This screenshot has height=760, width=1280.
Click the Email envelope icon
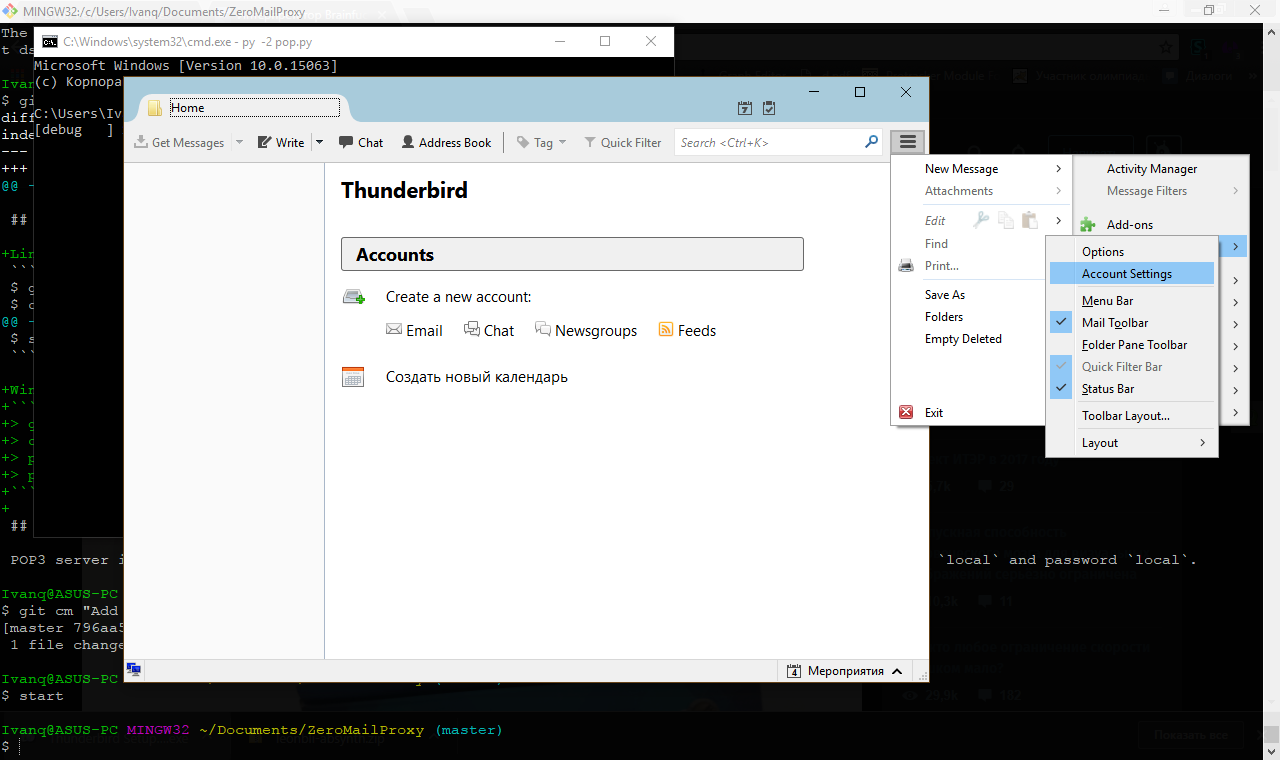[x=394, y=329]
